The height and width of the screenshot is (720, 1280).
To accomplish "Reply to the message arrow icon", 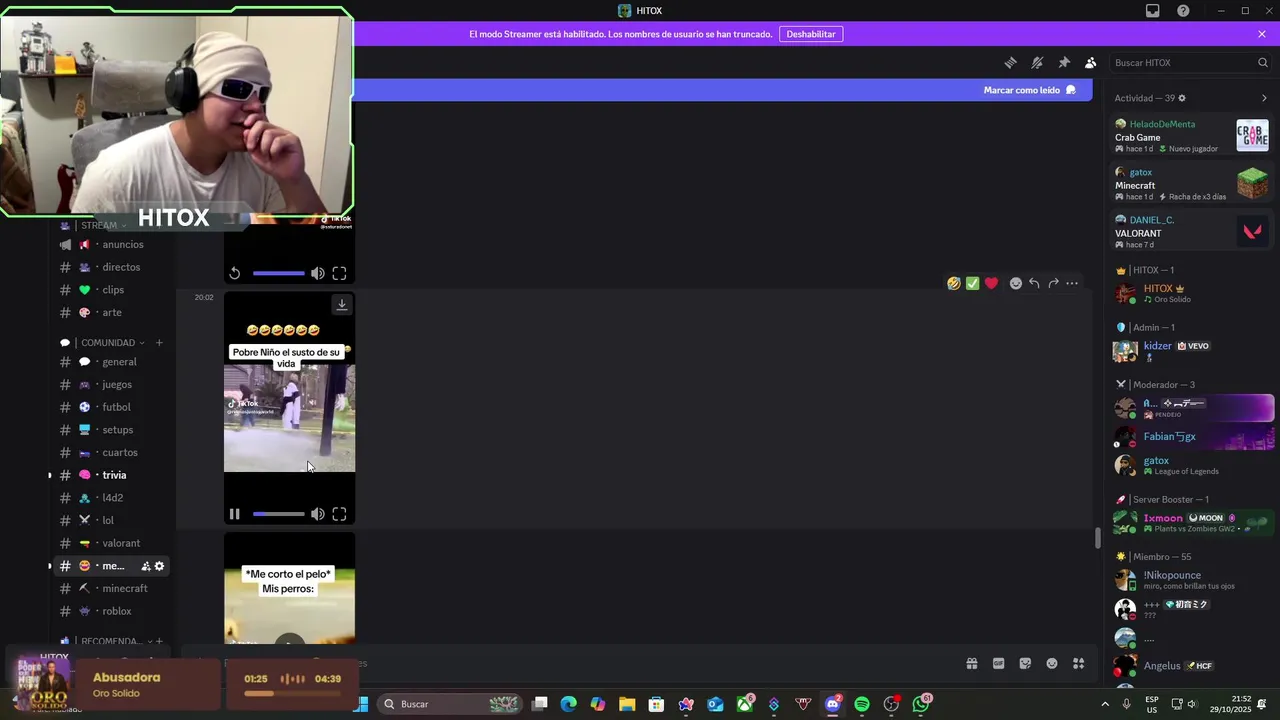I will click(1034, 283).
